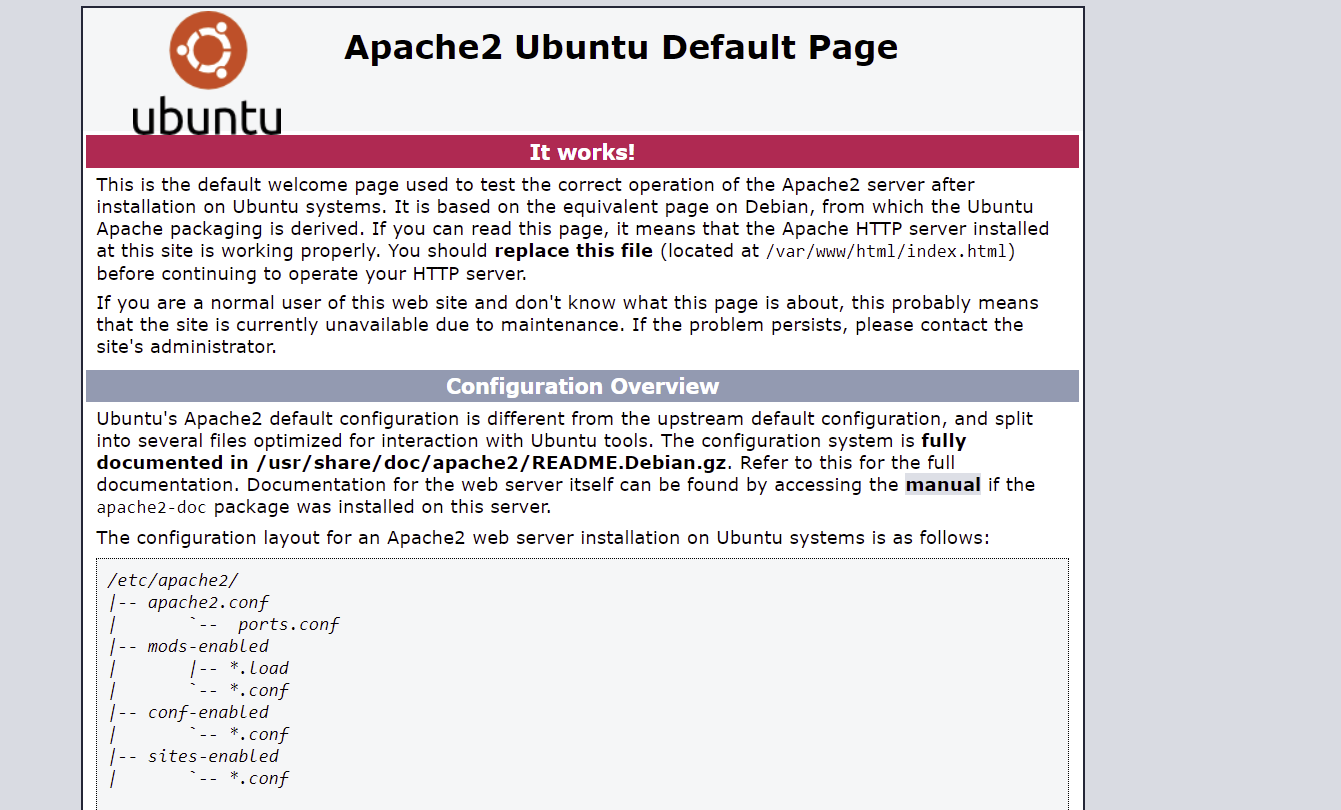The width and height of the screenshot is (1341, 810).
Task: Click the apache2-doc package name
Action: [151, 507]
